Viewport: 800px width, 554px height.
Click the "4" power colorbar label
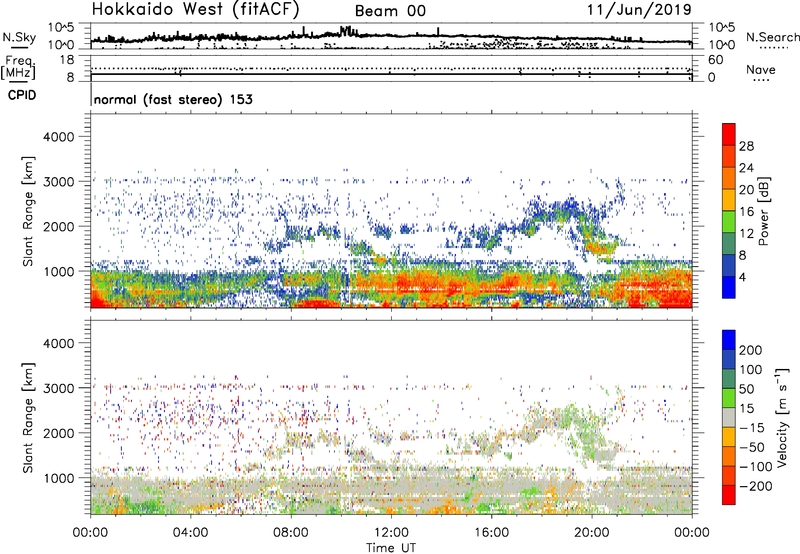coord(742,277)
